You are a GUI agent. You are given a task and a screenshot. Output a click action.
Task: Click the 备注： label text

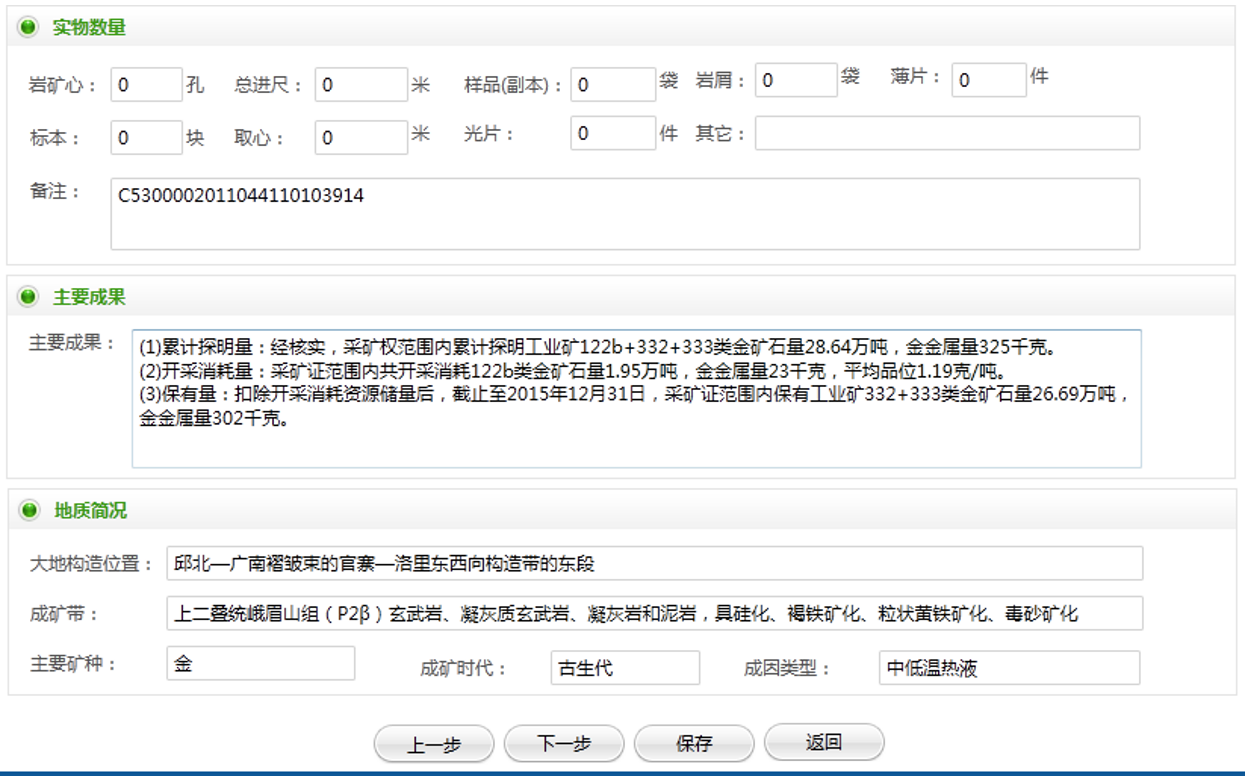(55, 191)
